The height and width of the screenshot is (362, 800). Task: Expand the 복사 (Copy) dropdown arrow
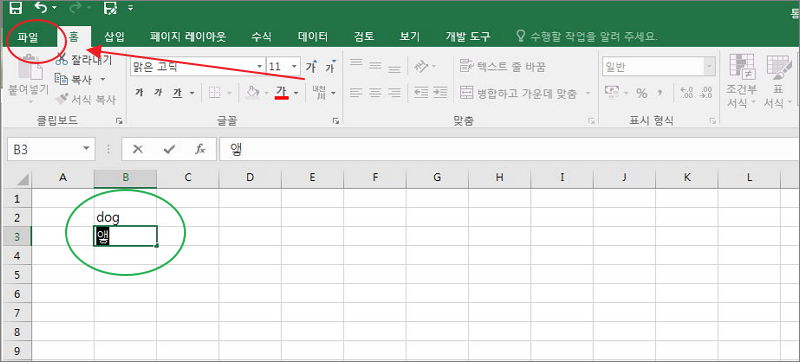[x=102, y=80]
